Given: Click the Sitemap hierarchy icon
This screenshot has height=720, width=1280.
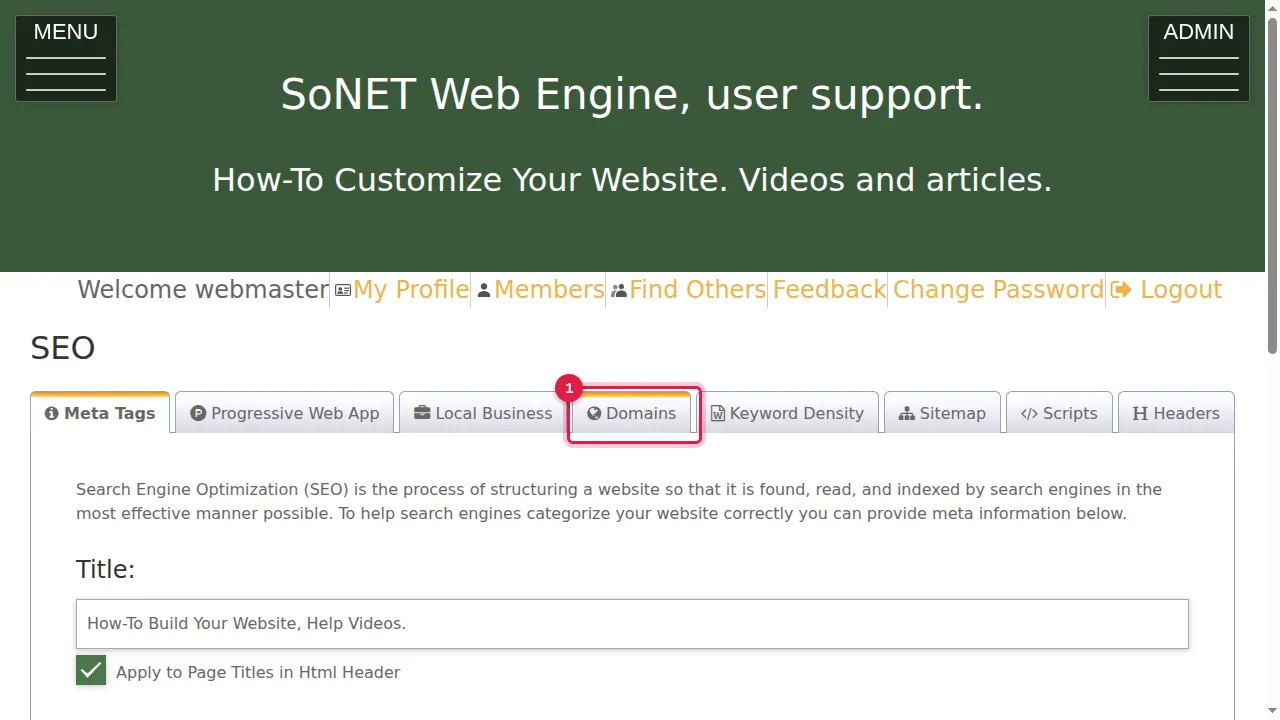Looking at the screenshot, I should (x=907, y=413).
